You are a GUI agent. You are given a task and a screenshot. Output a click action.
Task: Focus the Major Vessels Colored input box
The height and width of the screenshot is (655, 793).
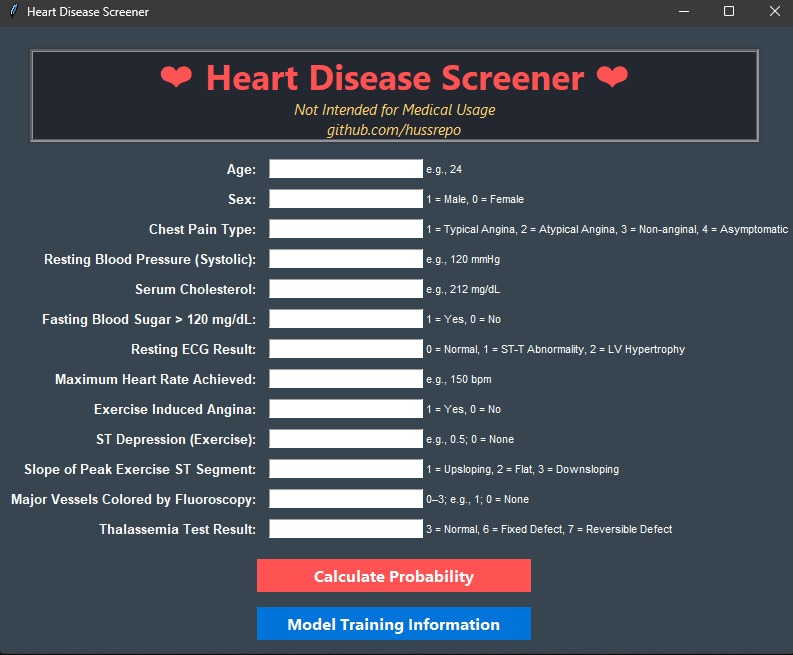point(346,499)
